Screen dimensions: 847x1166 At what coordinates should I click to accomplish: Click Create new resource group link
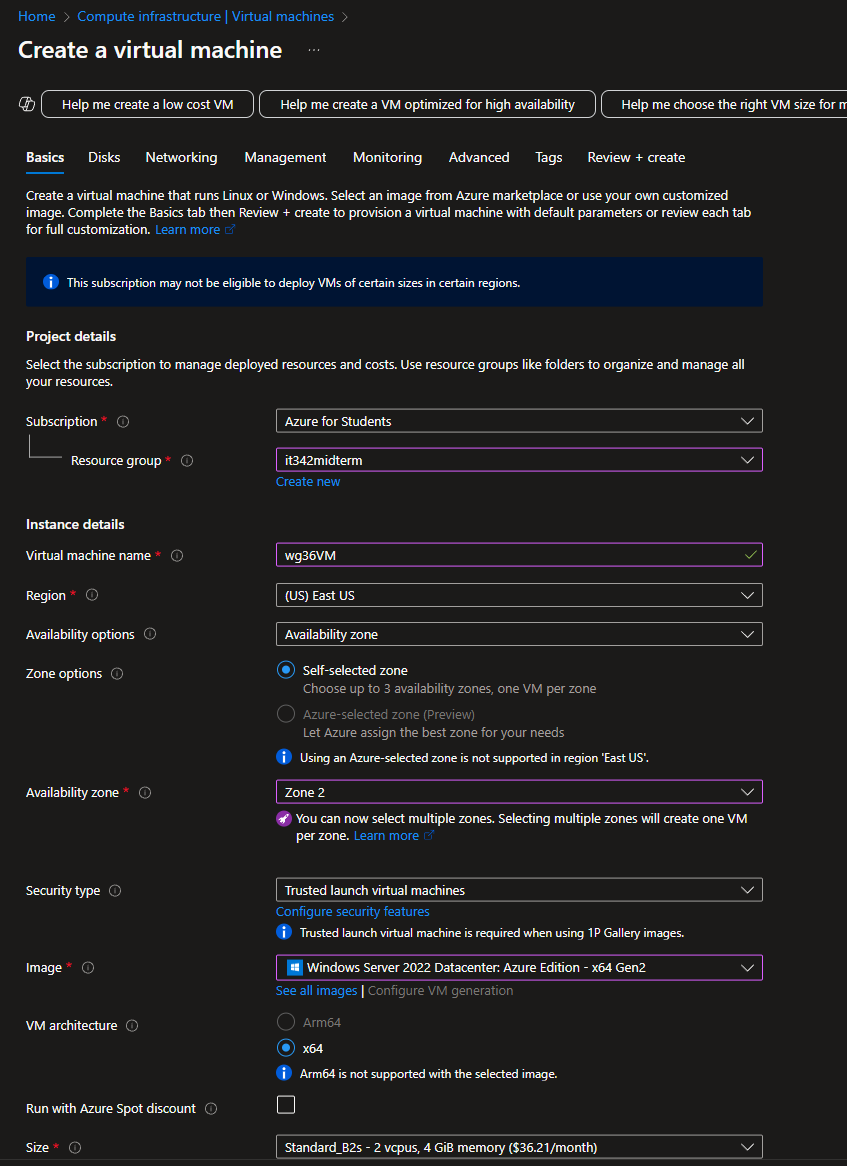click(x=308, y=482)
